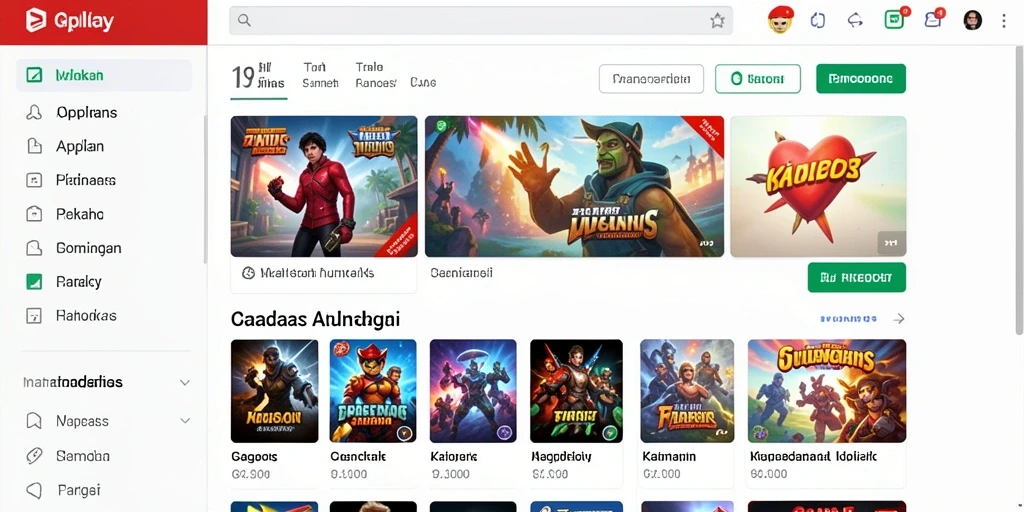Click the tag icon beside Samoba
Screen dimensions: 1024x512
pyautogui.click(x=34, y=456)
